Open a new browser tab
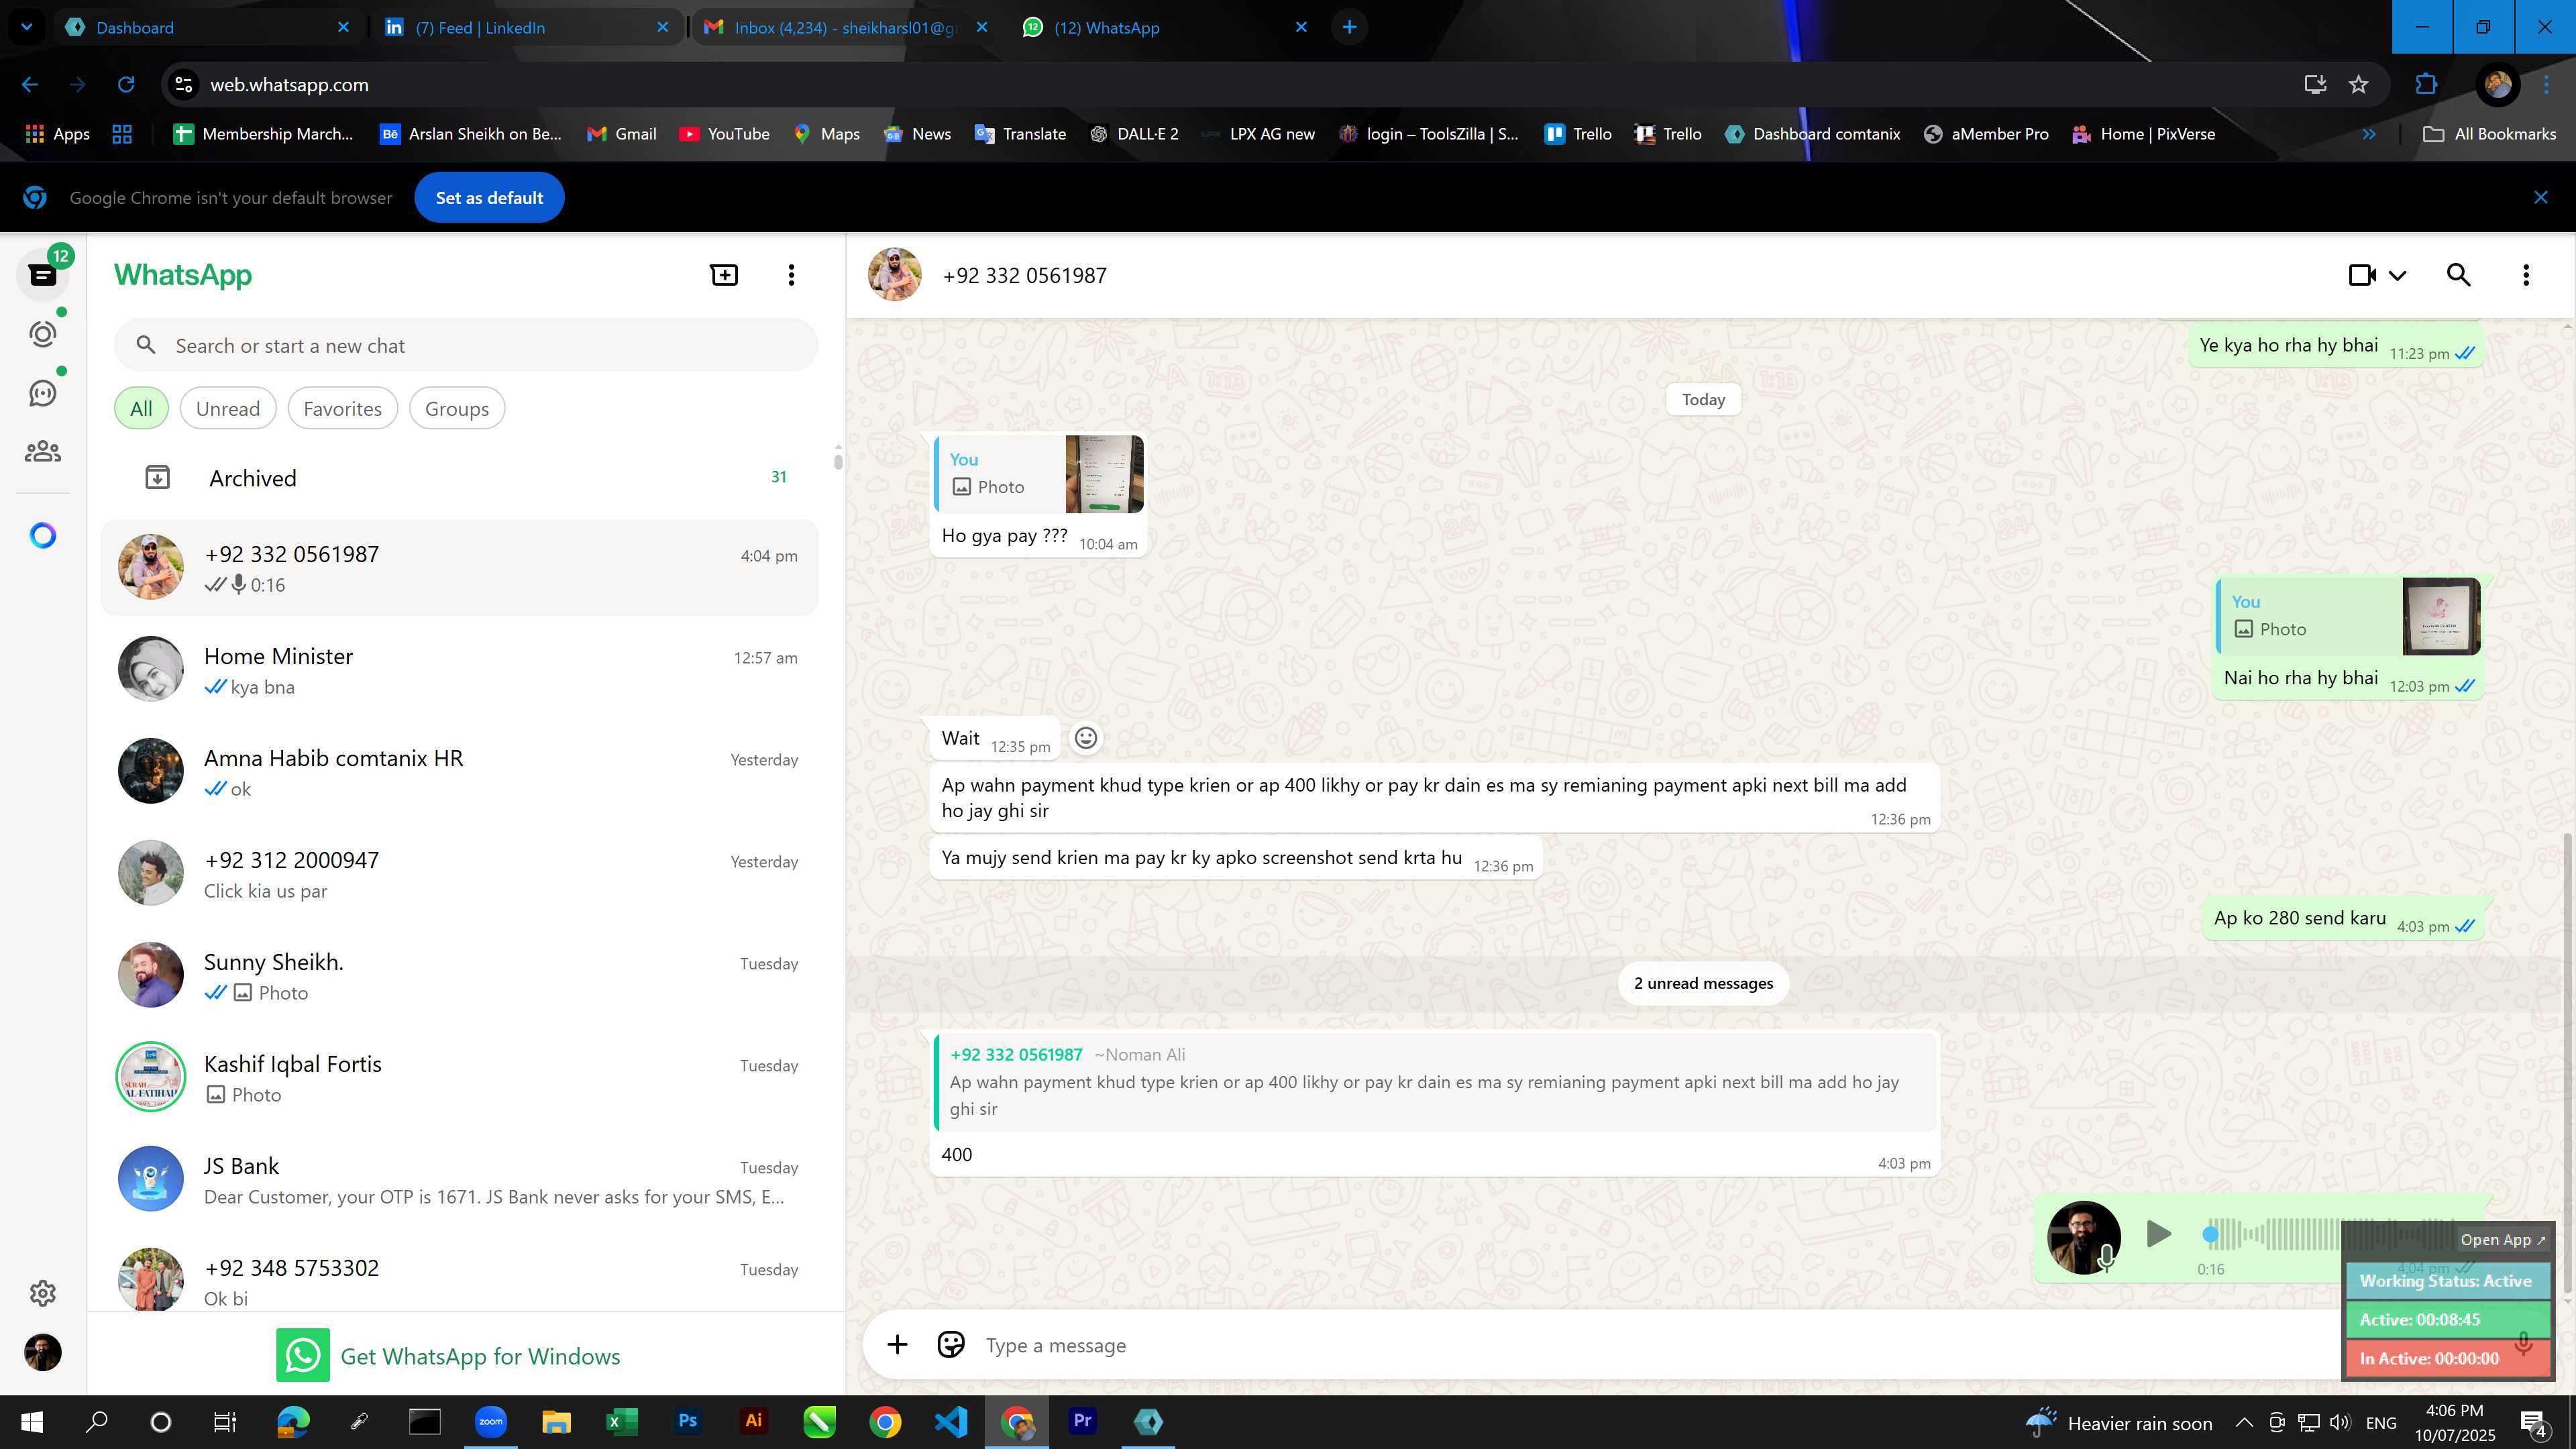2576x1449 pixels. (x=1349, y=27)
